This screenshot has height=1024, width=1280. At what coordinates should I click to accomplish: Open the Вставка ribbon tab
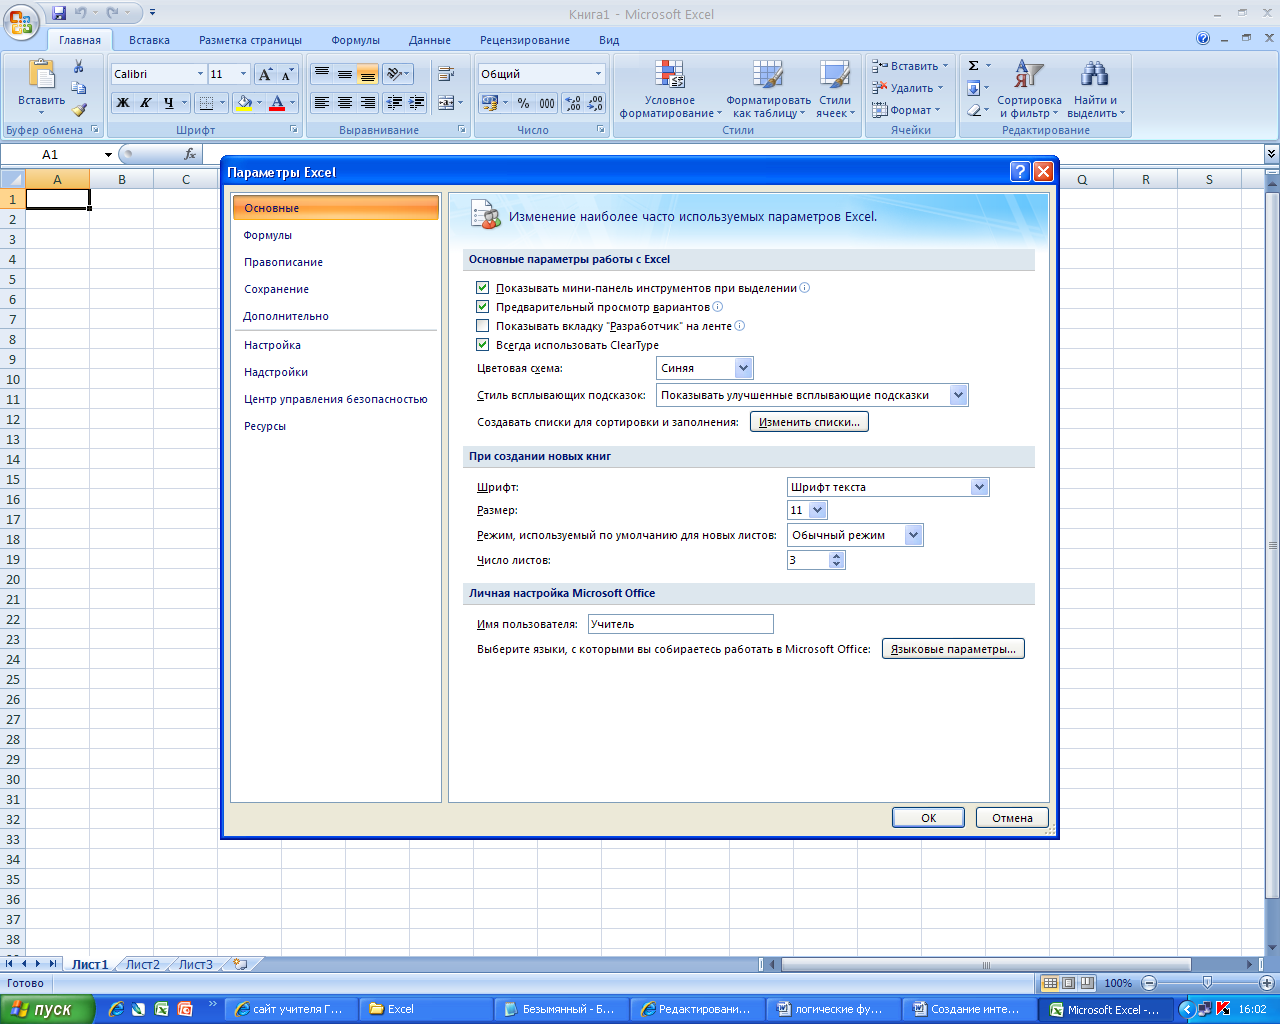pos(149,40)
